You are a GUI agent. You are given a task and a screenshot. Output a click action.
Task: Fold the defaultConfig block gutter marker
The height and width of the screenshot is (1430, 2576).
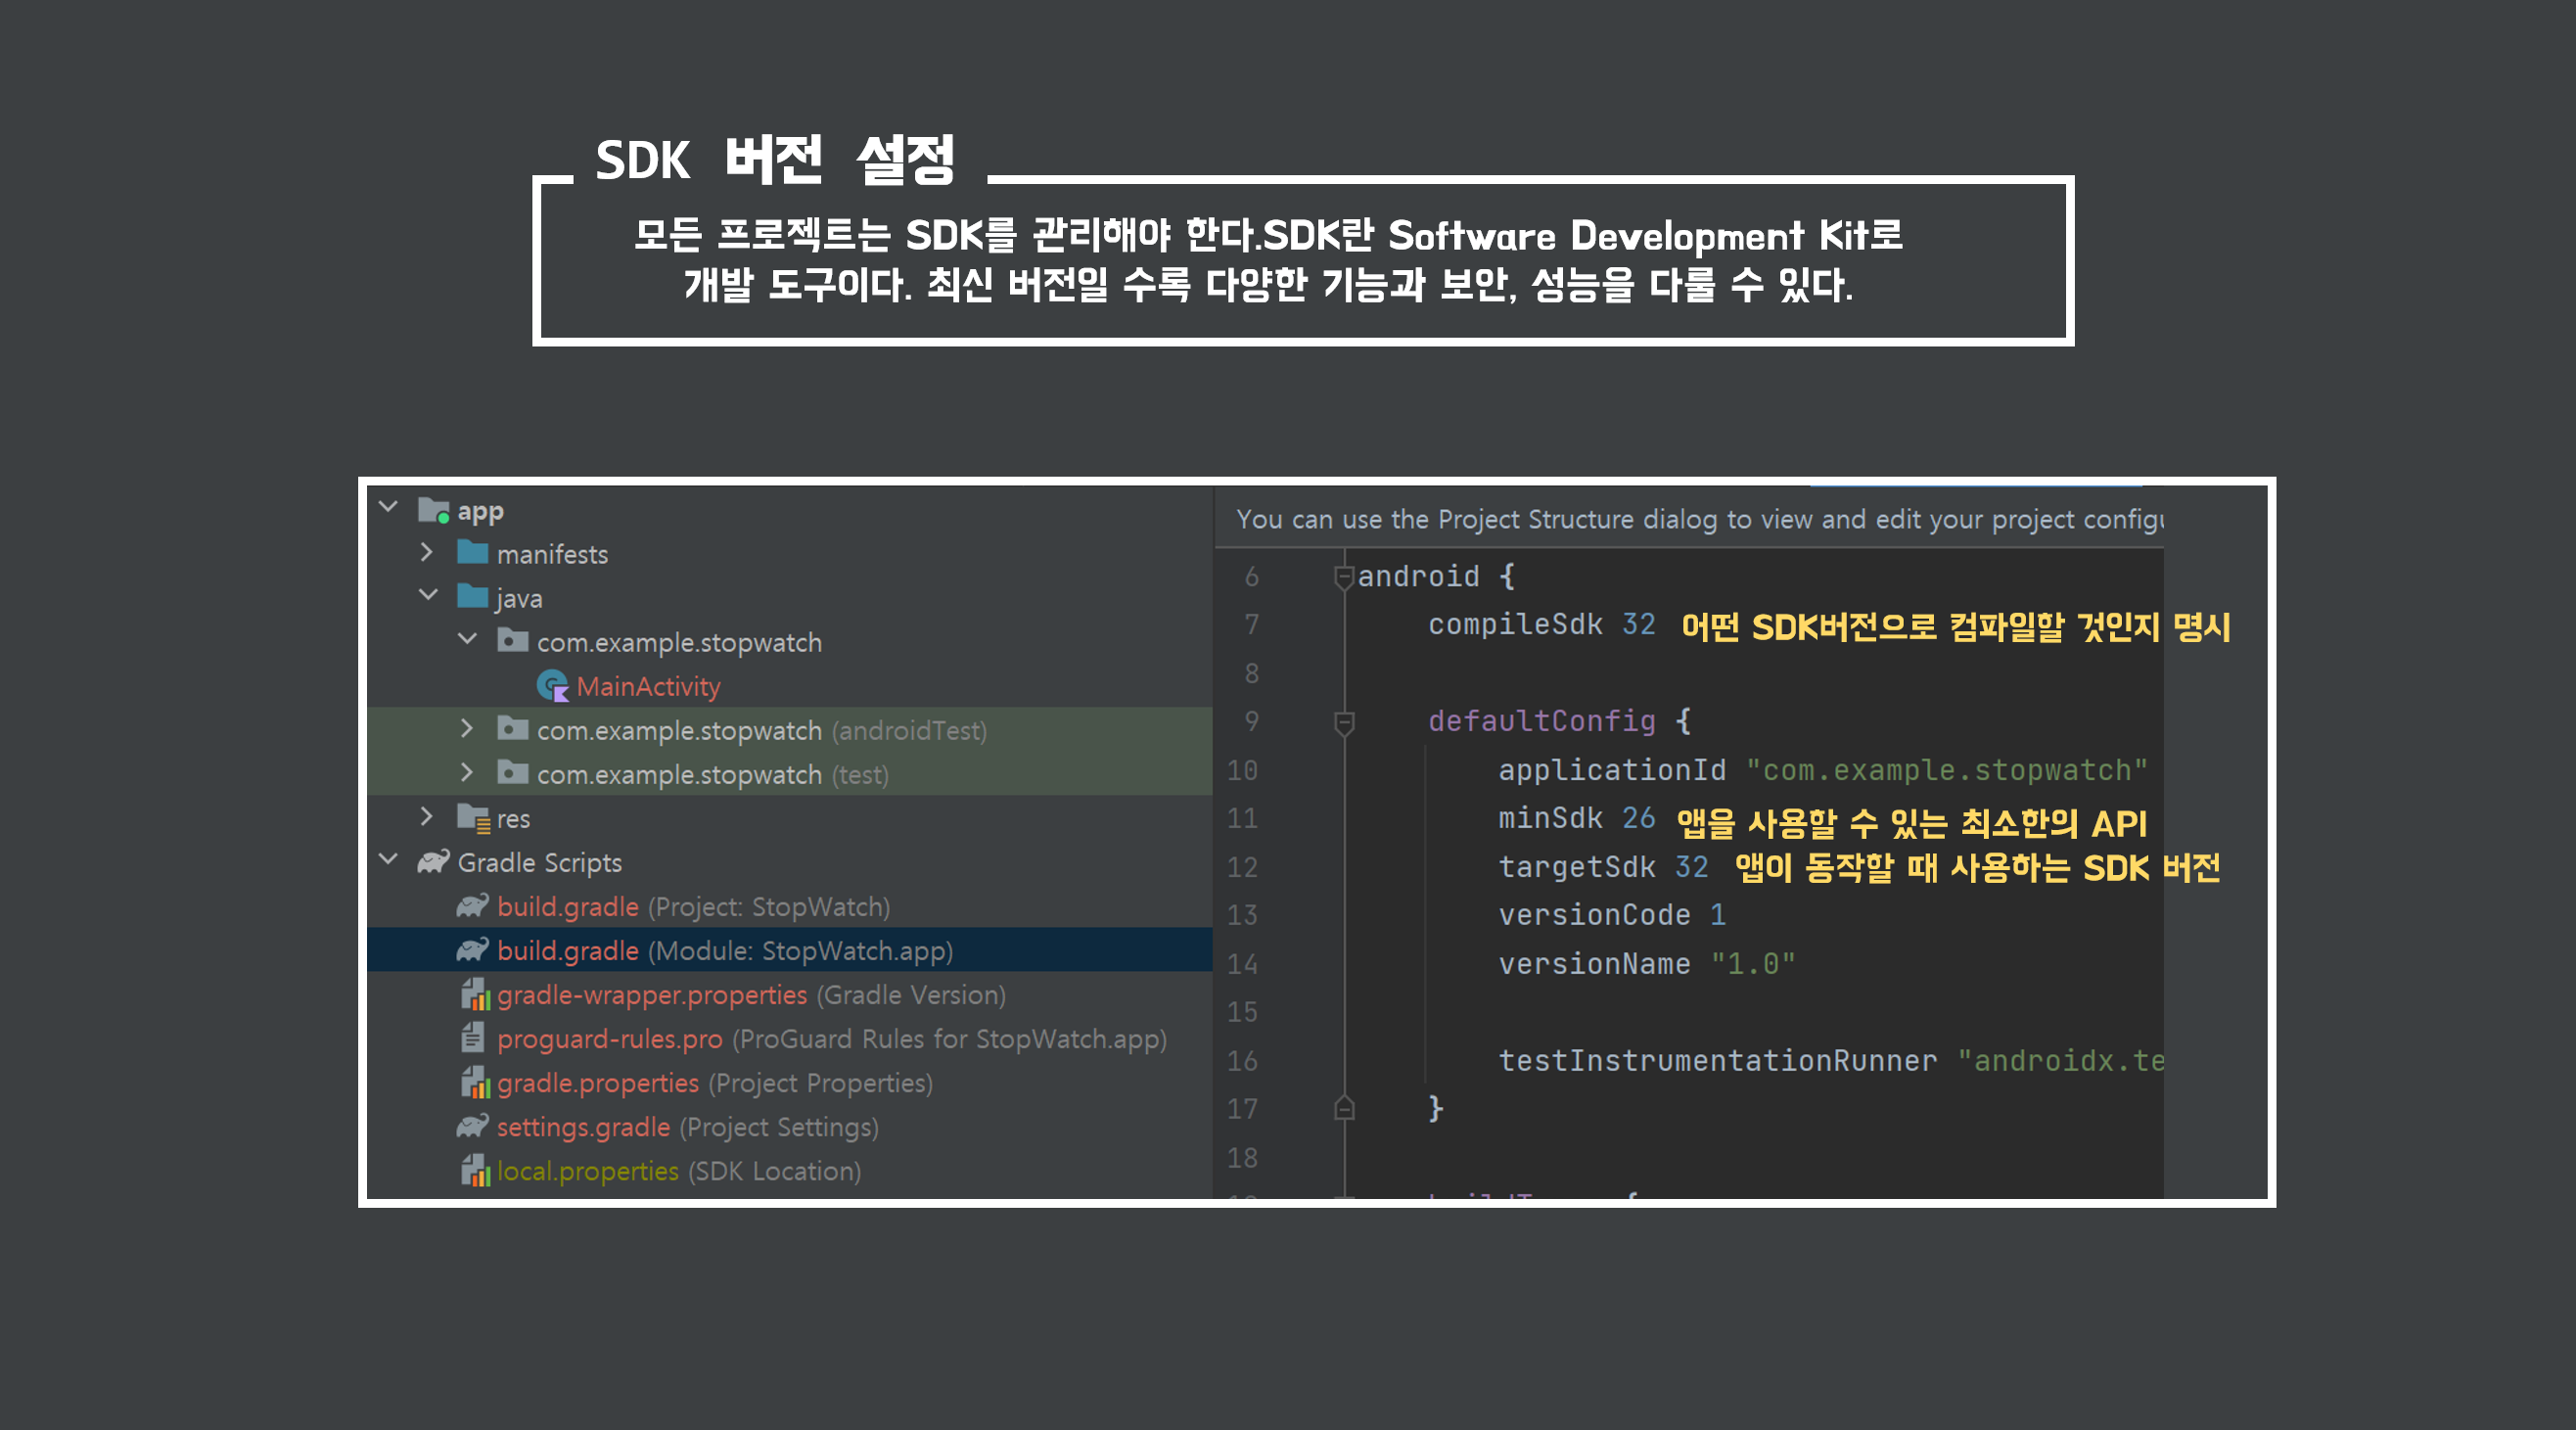1344,722
